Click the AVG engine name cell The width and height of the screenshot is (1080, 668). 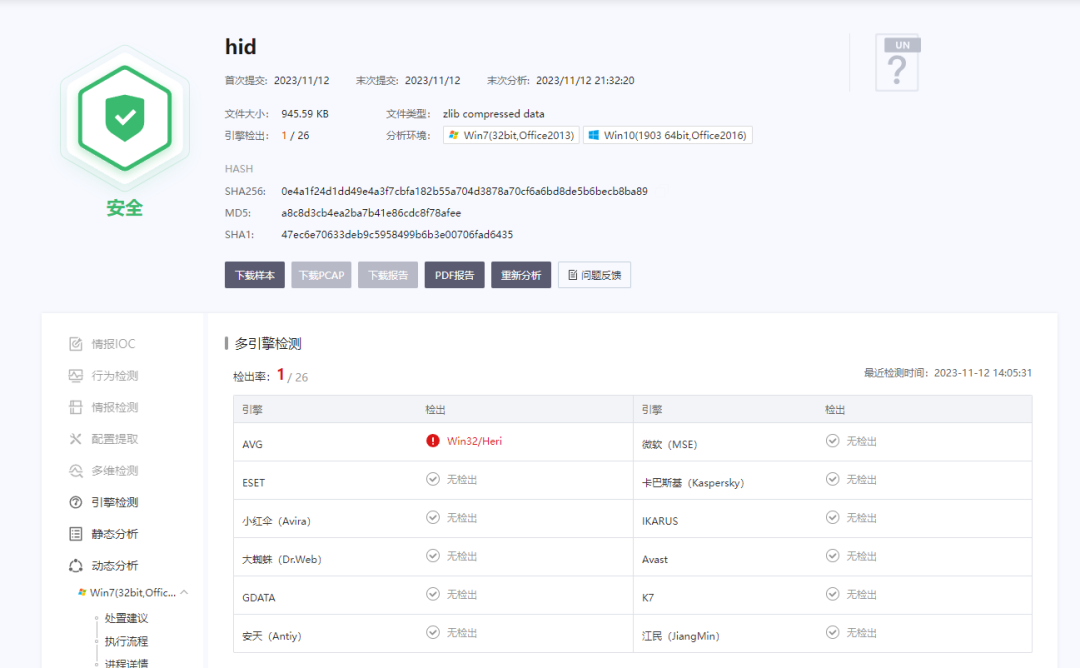coord(253,444)
